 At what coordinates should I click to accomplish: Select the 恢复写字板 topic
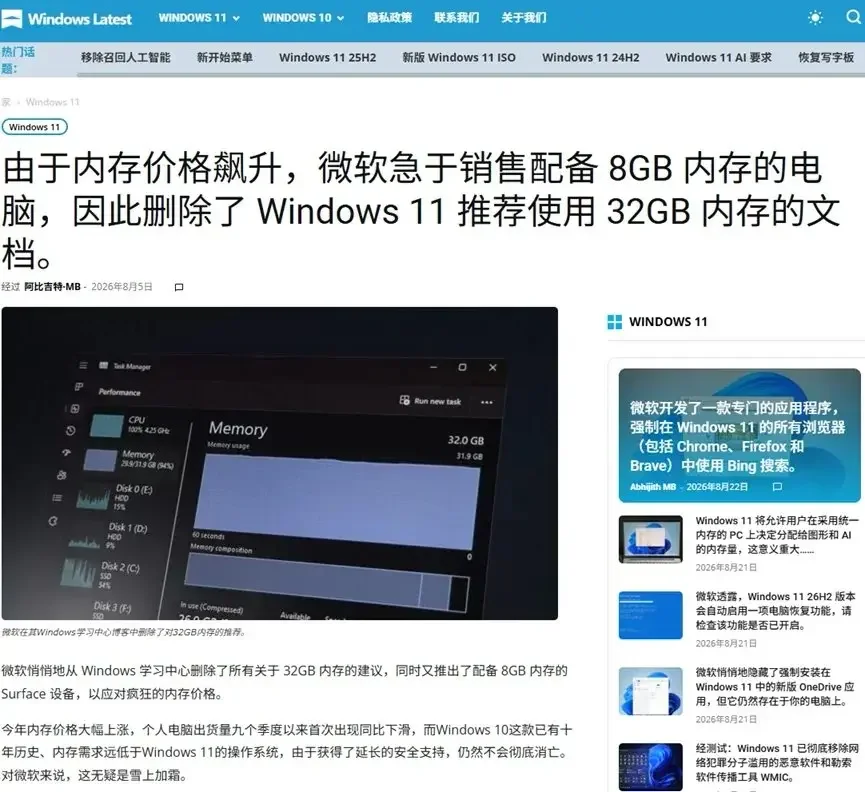coord(826,57)
